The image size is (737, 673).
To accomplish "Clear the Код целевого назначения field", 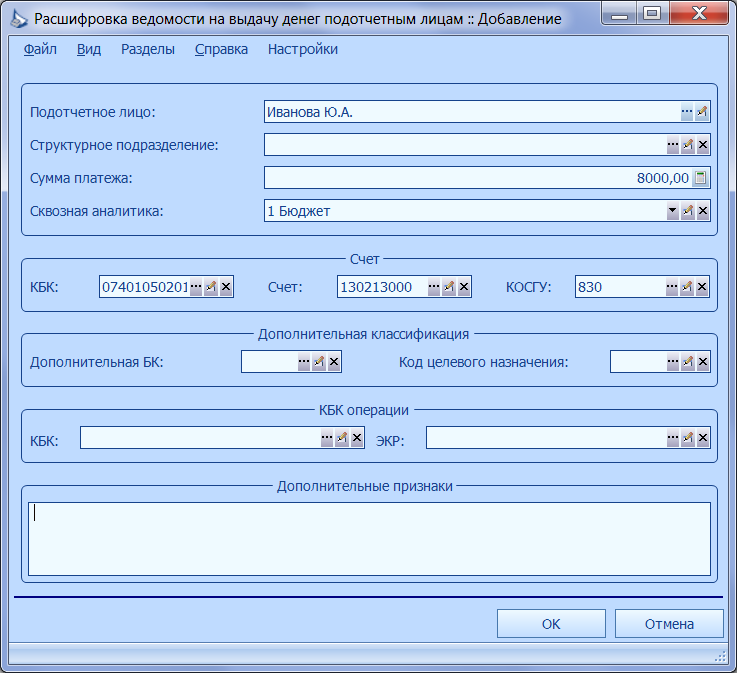I will [703, 362].
